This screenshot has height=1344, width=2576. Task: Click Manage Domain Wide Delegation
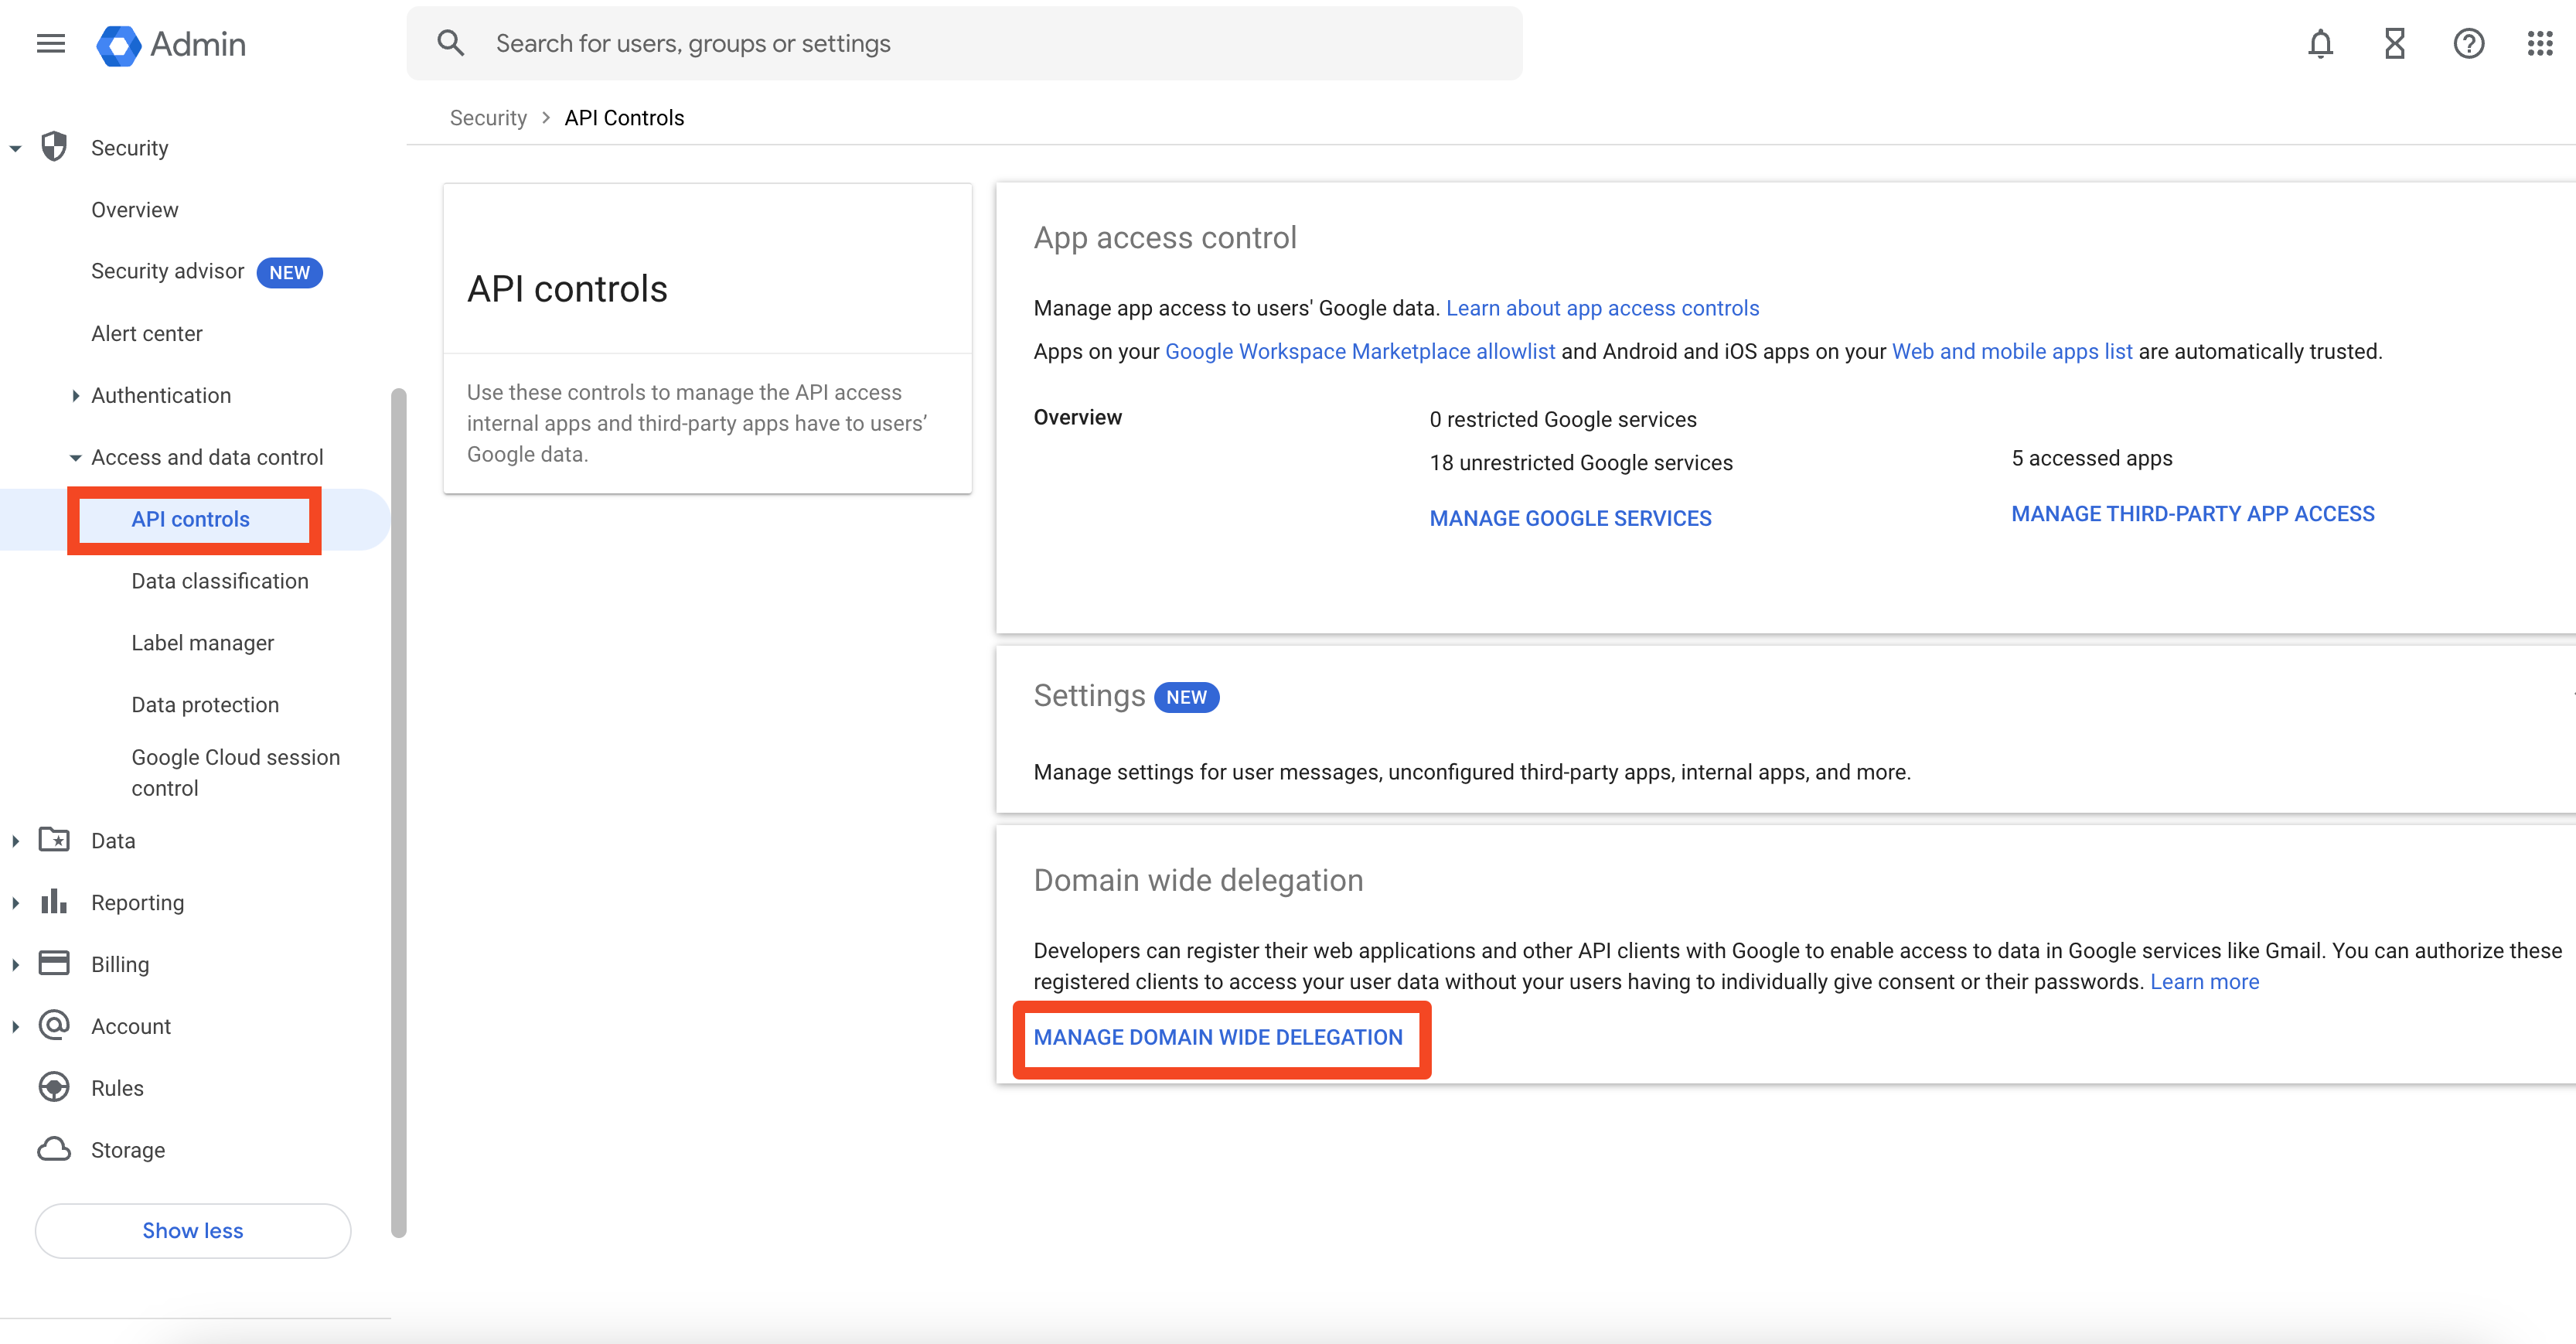(x=1218, y=1037)
